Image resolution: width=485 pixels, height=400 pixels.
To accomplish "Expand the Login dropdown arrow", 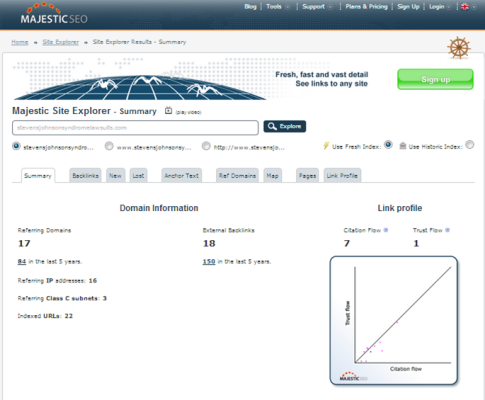I will [x=448, y=7].
